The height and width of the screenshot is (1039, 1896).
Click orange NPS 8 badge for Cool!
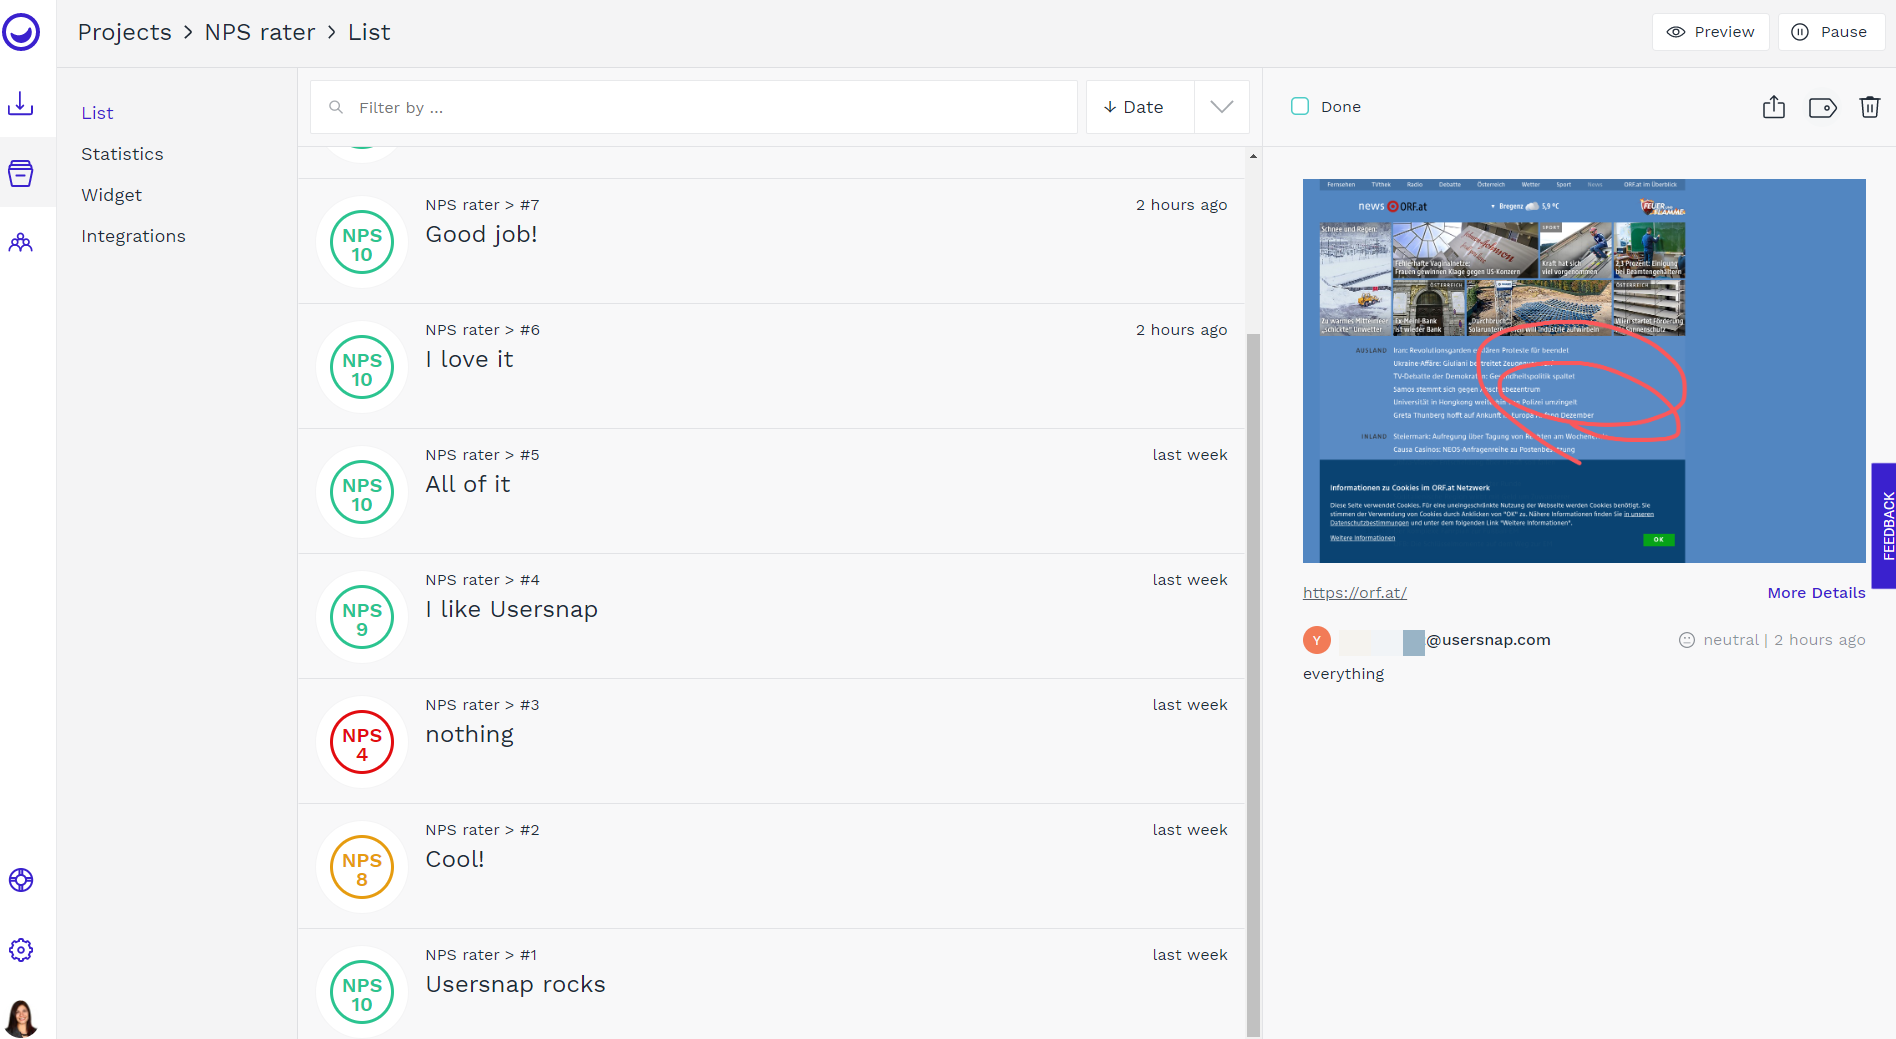tap(362, 867)
